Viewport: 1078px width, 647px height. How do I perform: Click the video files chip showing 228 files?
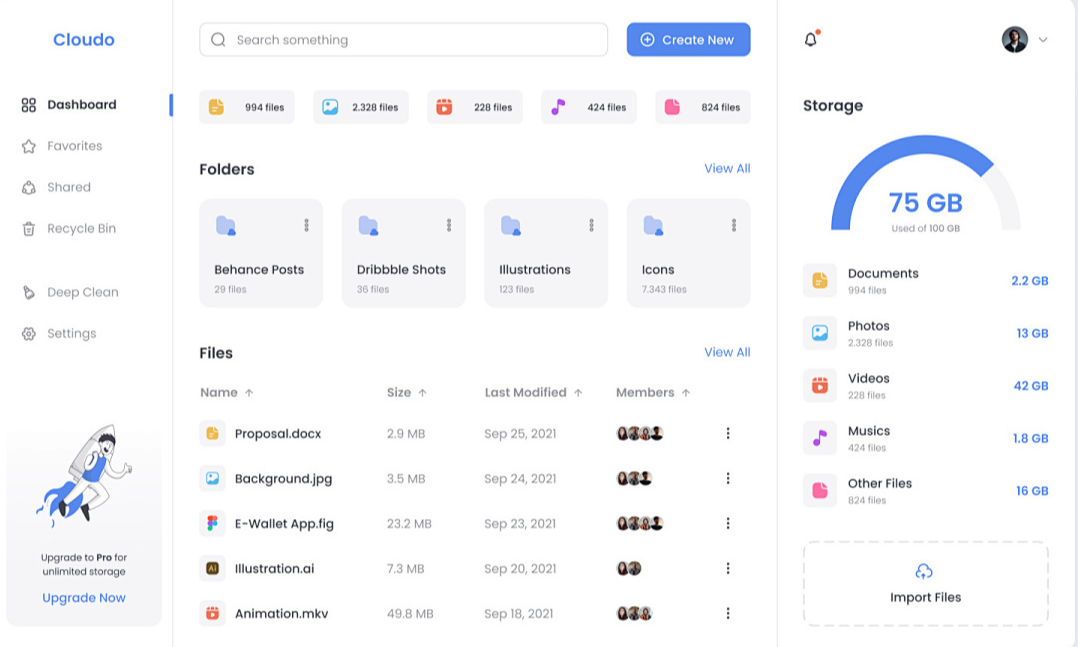point(475,107)
